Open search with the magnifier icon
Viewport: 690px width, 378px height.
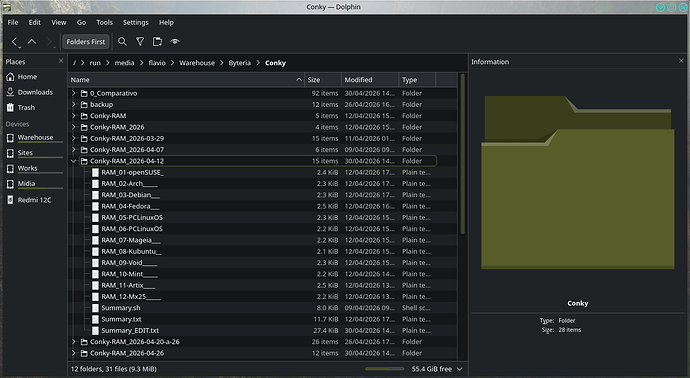(122, 42)
